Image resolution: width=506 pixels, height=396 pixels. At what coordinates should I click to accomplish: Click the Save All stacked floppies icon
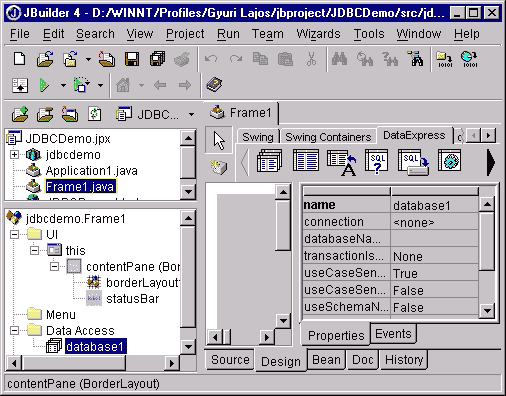[157, 59]
